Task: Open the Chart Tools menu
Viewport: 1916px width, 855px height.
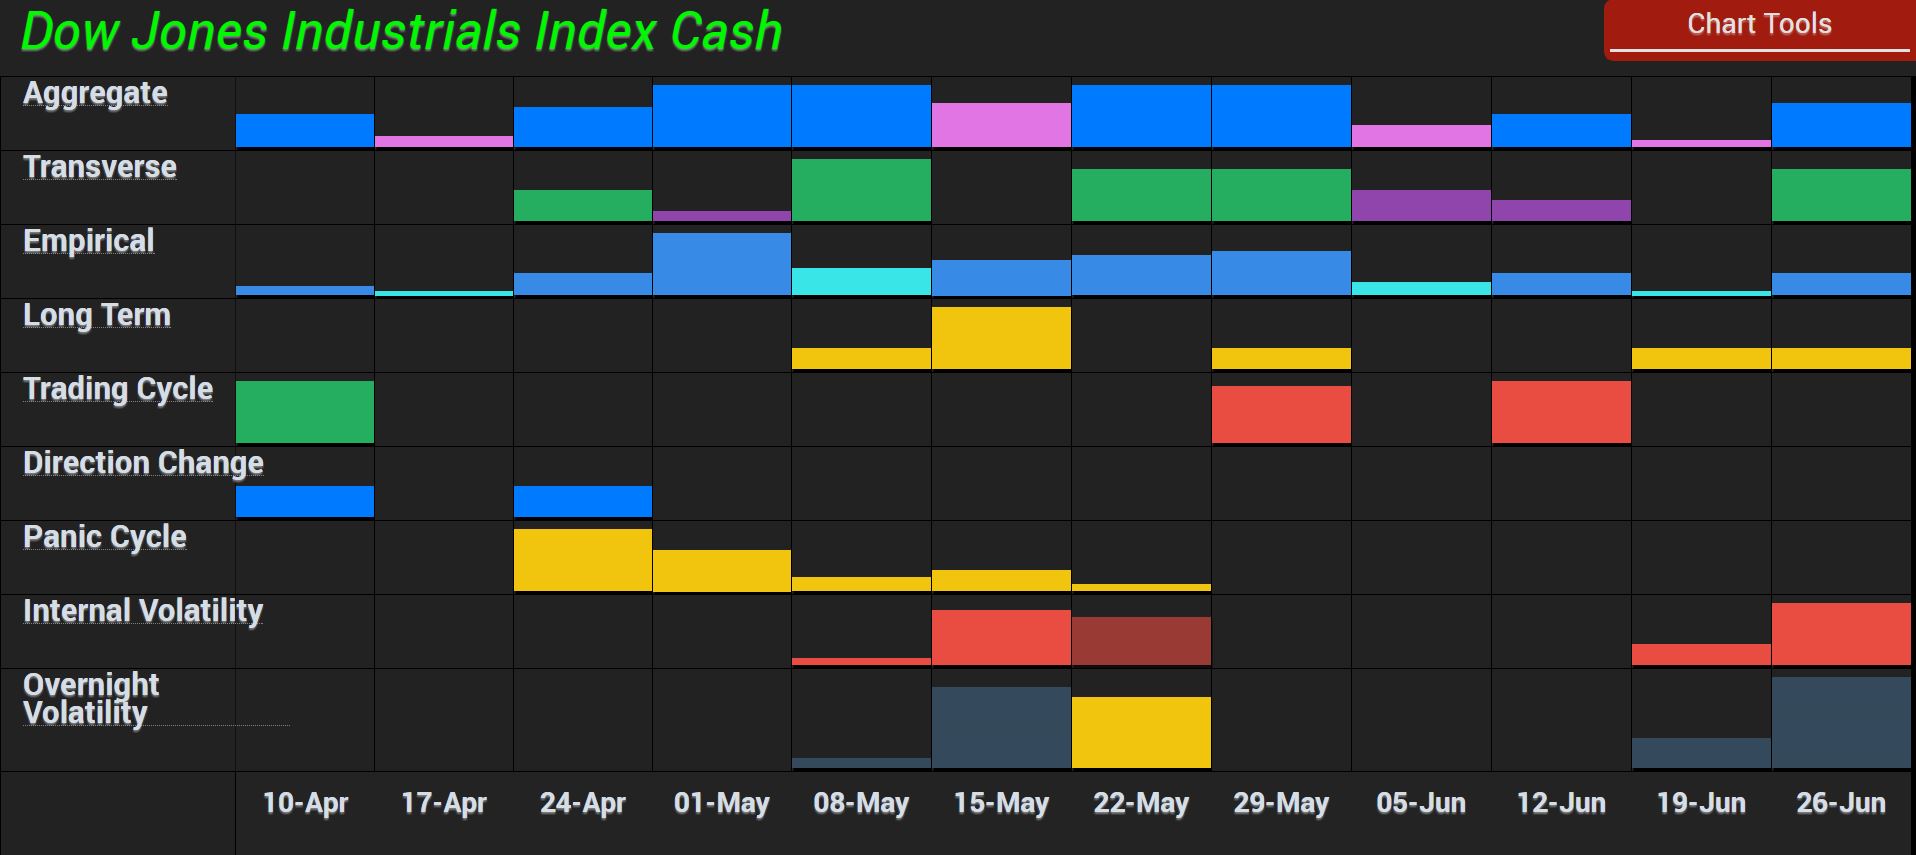Action: (1758, 25)
